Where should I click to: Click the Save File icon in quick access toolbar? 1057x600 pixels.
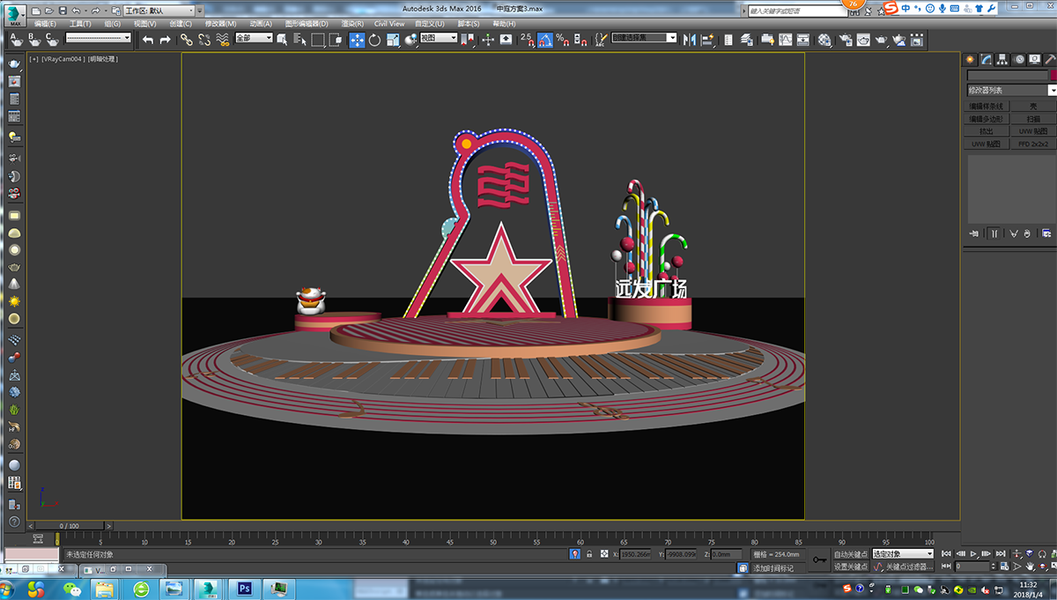pos(63,11)
